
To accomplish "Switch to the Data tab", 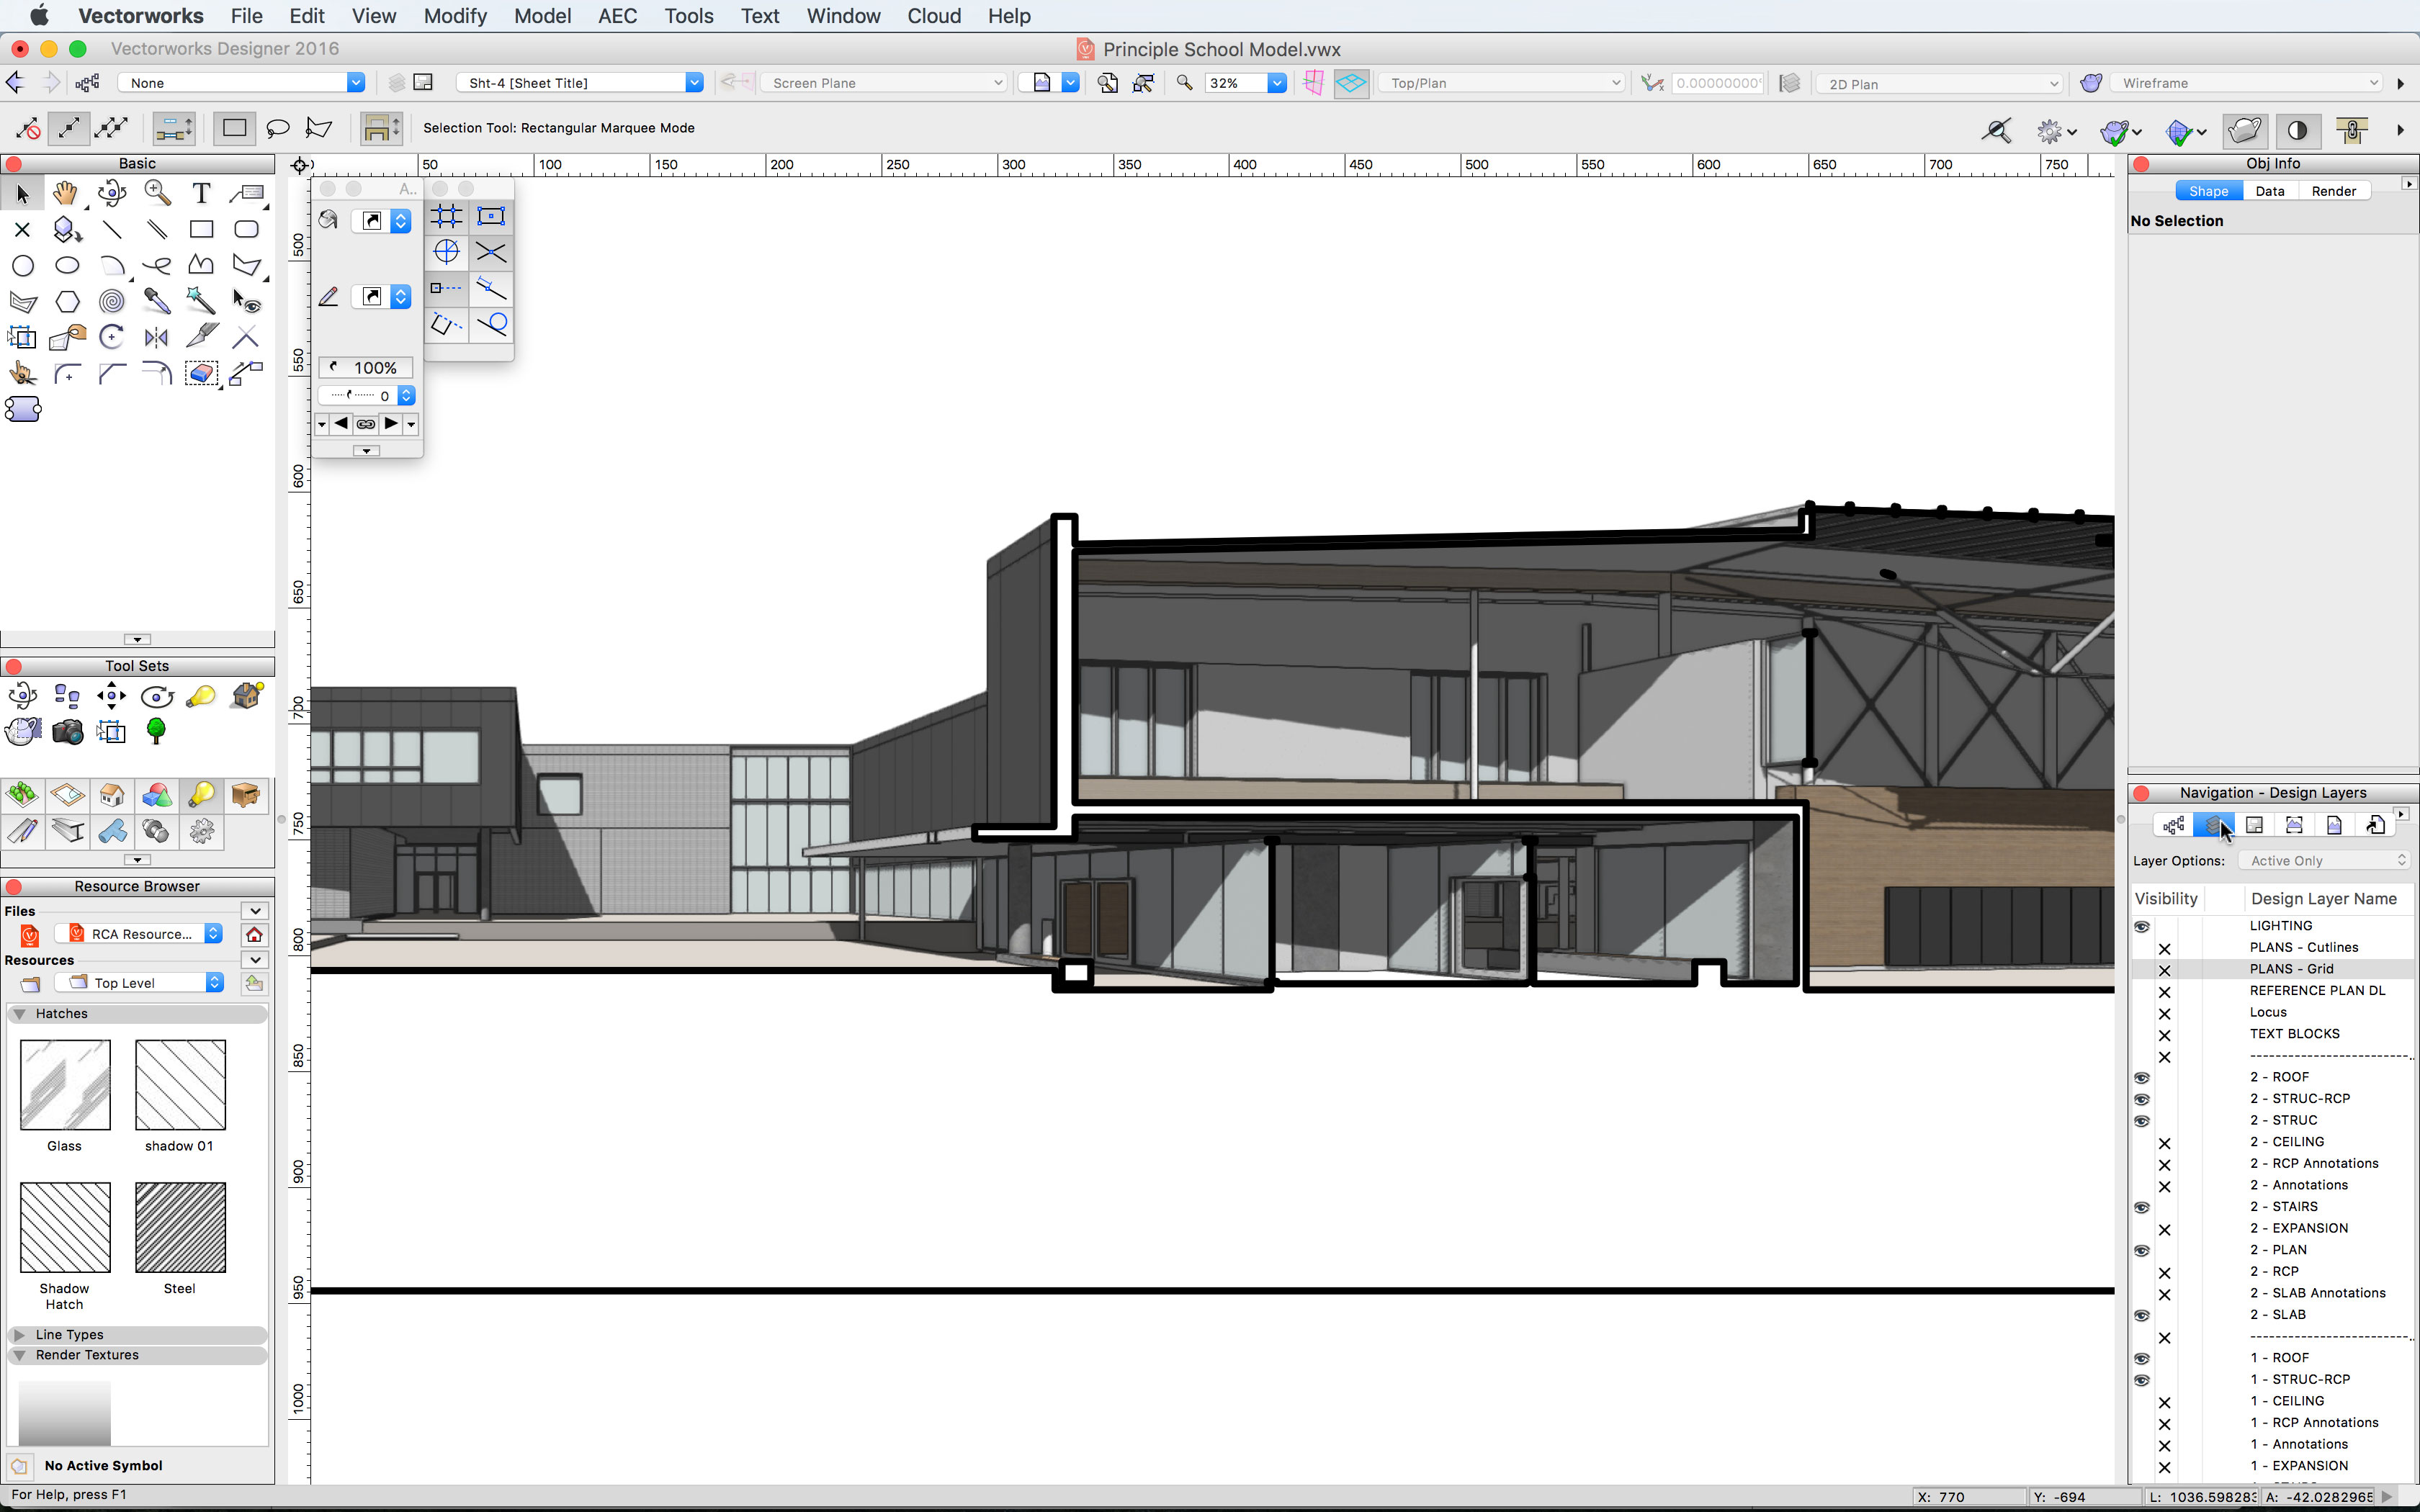I will 2269,191.
